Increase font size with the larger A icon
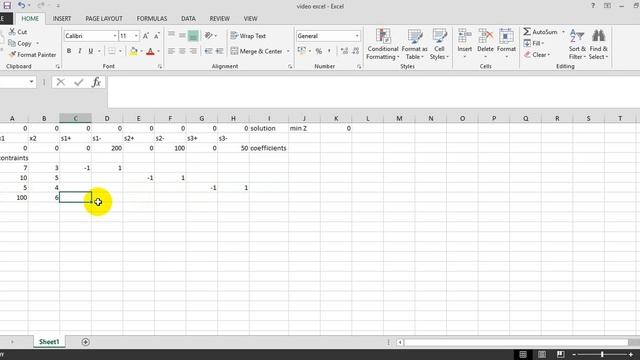Screen dimensions: 640x360 pos(146,36)
